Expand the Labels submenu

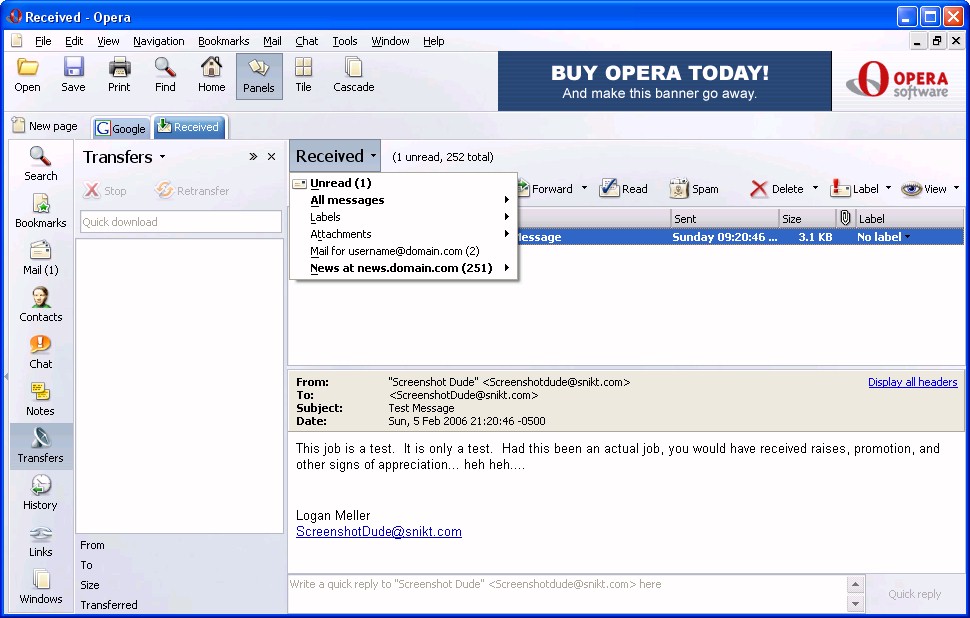(x=403, y=217)
